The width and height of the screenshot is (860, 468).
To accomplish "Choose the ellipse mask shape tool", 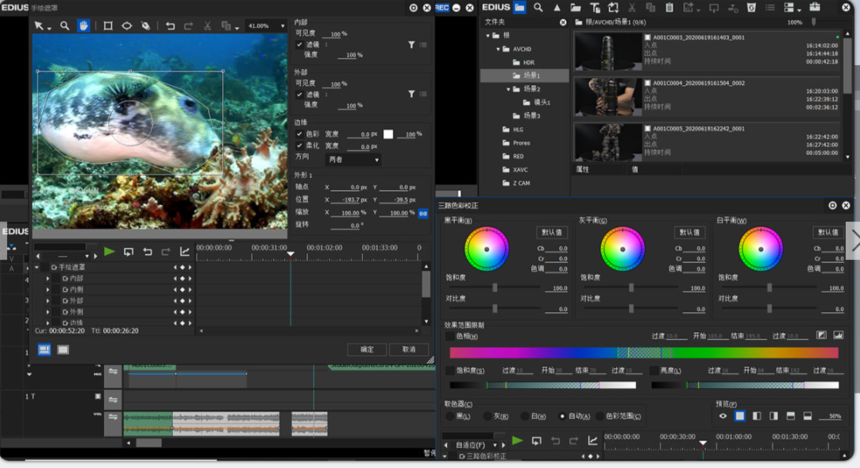I will pyautogui.click(x=127, y=26).
